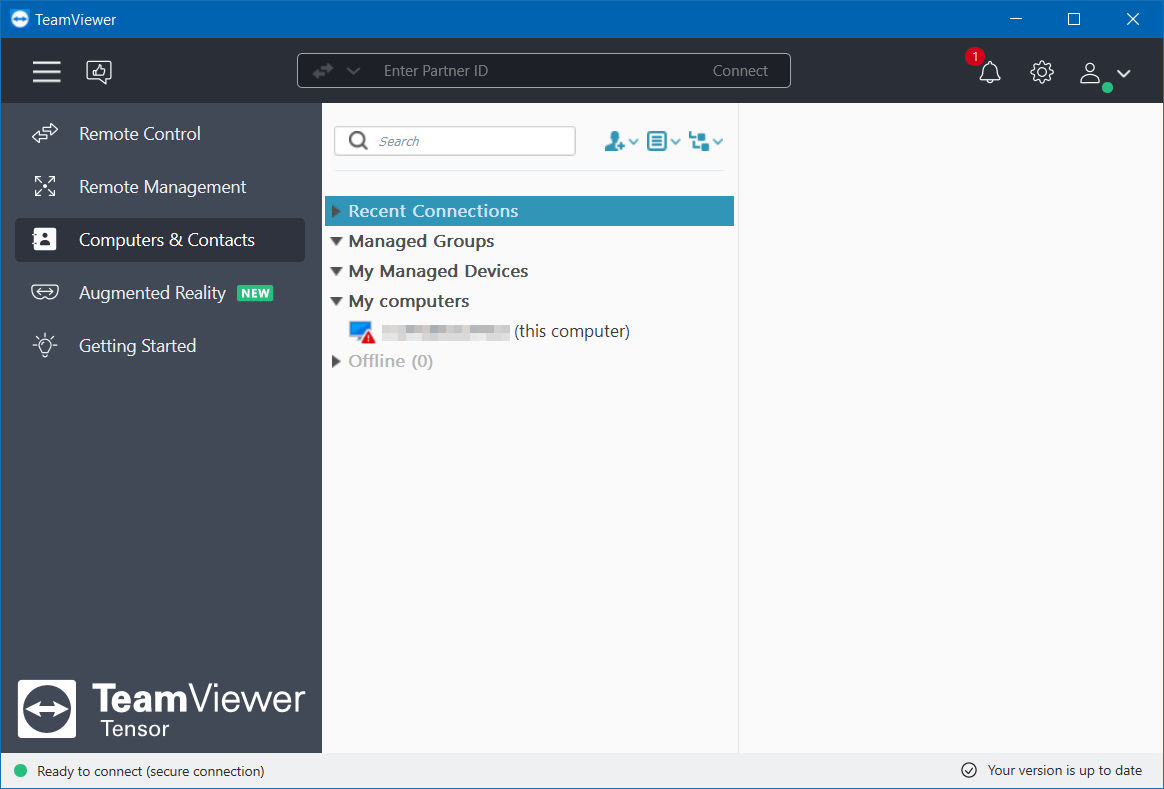
Task: Expand Offline (0) group
Action: click(336, 361)
